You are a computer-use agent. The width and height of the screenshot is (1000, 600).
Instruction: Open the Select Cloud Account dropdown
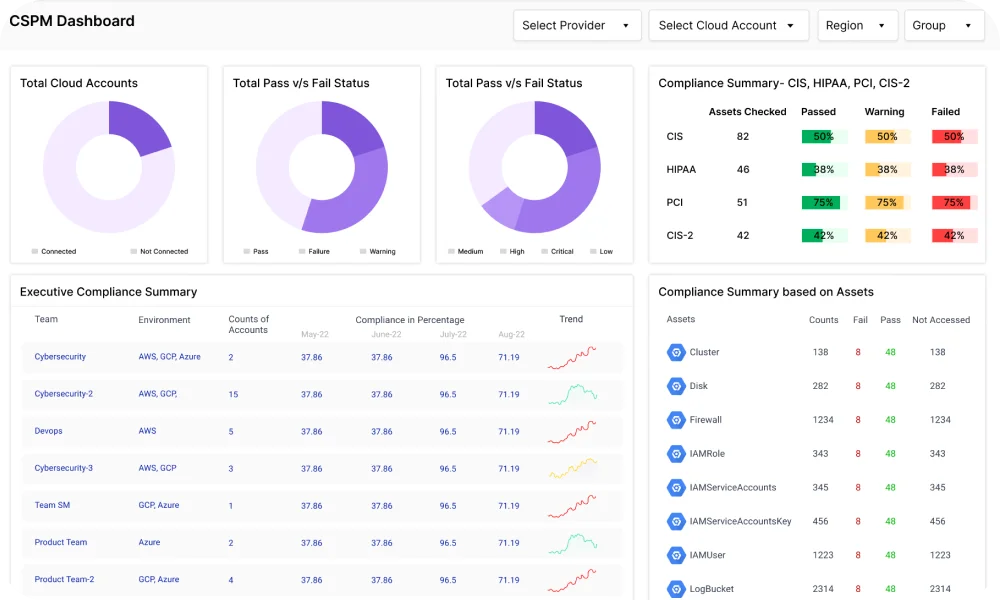[727, 26]
